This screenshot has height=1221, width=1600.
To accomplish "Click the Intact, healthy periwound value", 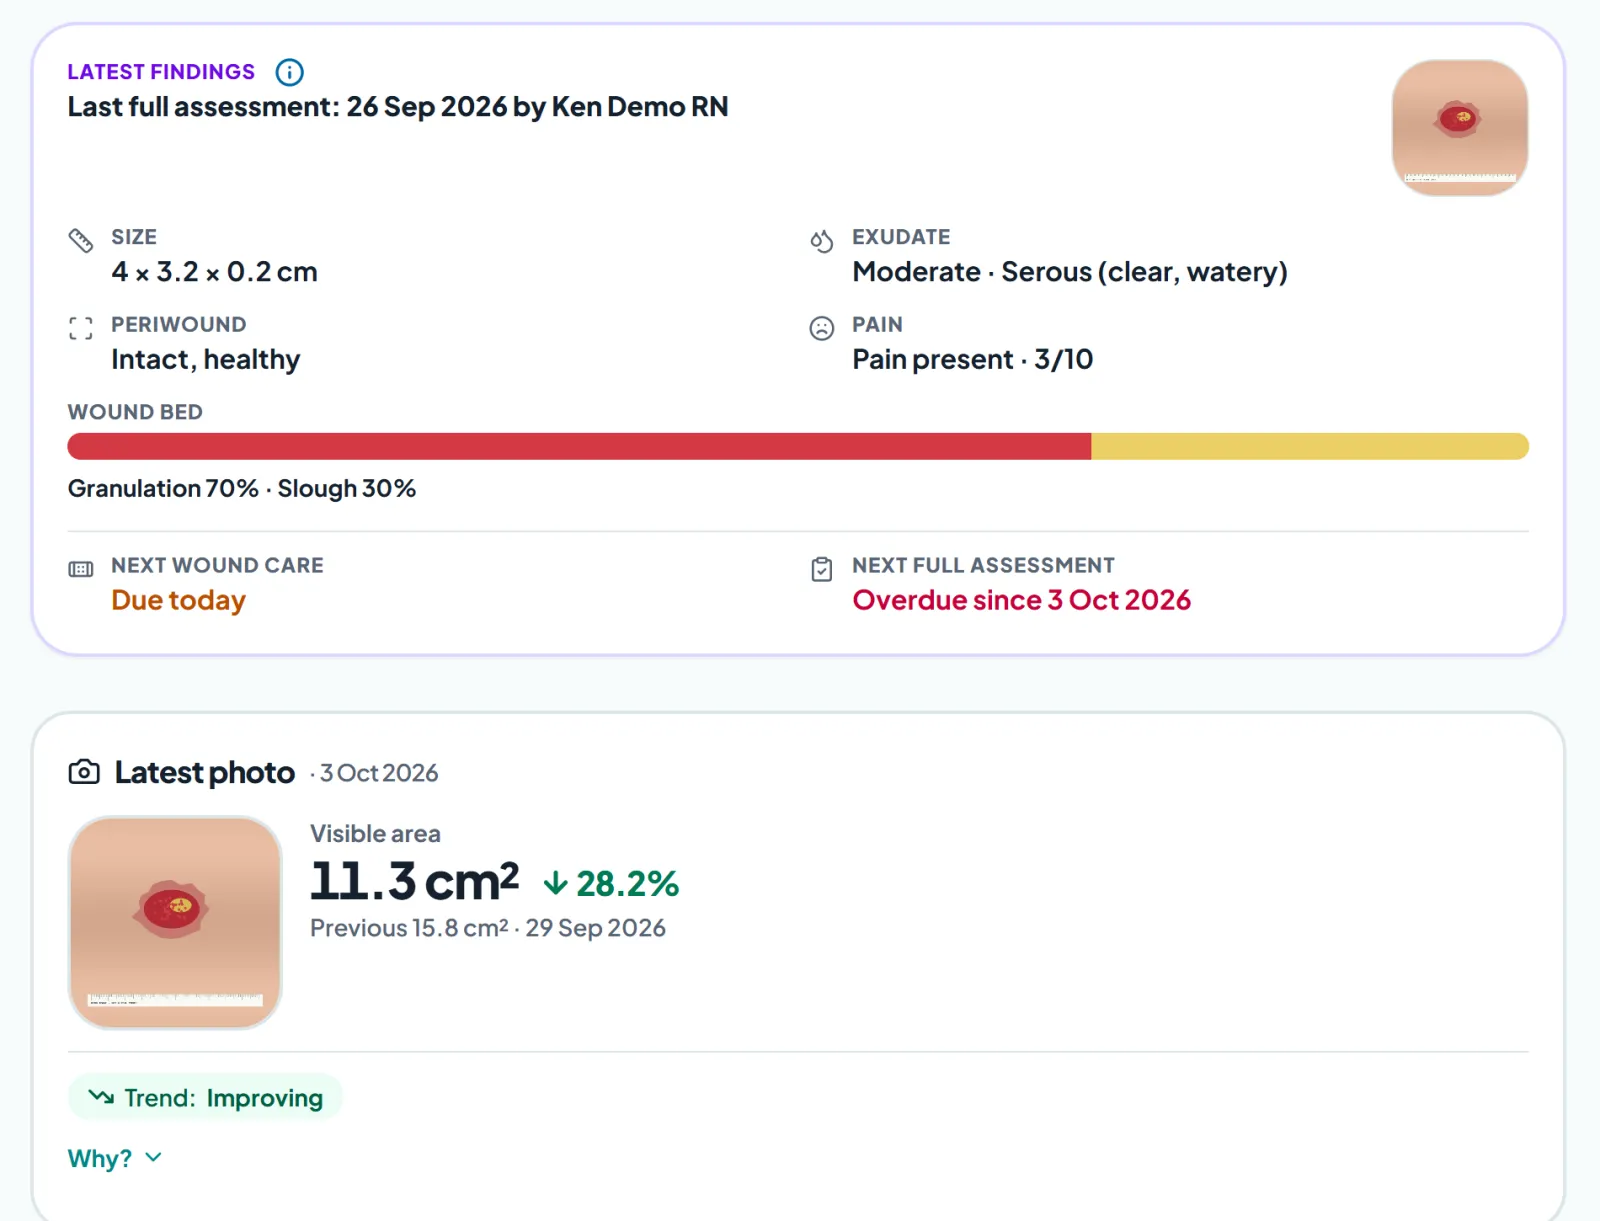I will coord(205,360).
